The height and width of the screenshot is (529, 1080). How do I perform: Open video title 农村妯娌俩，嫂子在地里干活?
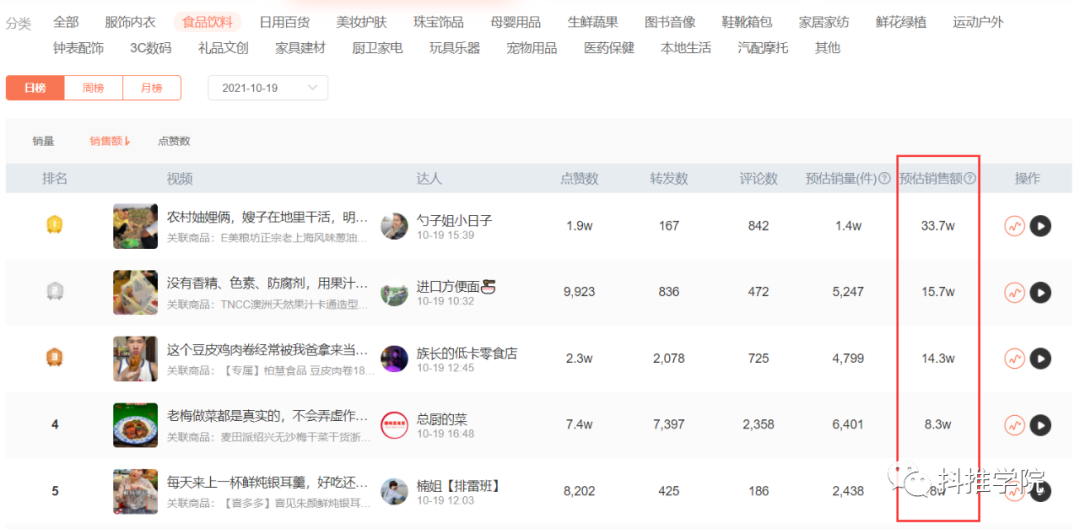click(268, 218)
